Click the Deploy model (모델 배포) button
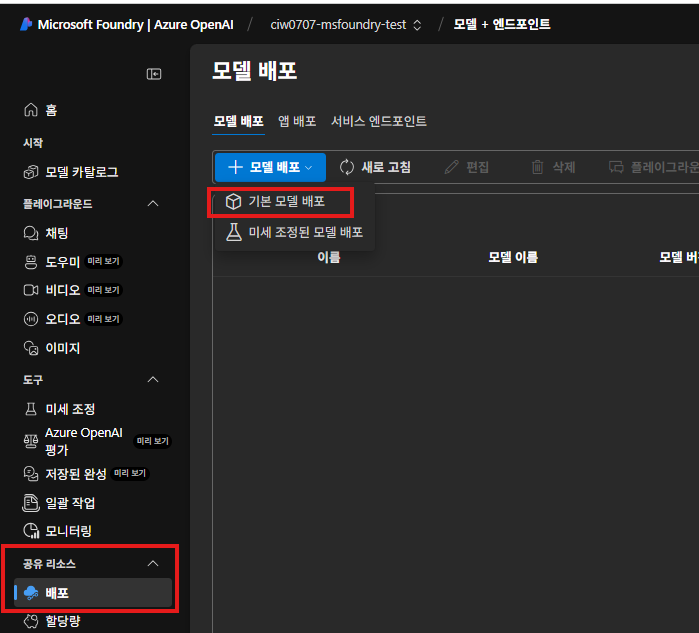This screenshot has width=699, height=633. [x=270, y=167]
